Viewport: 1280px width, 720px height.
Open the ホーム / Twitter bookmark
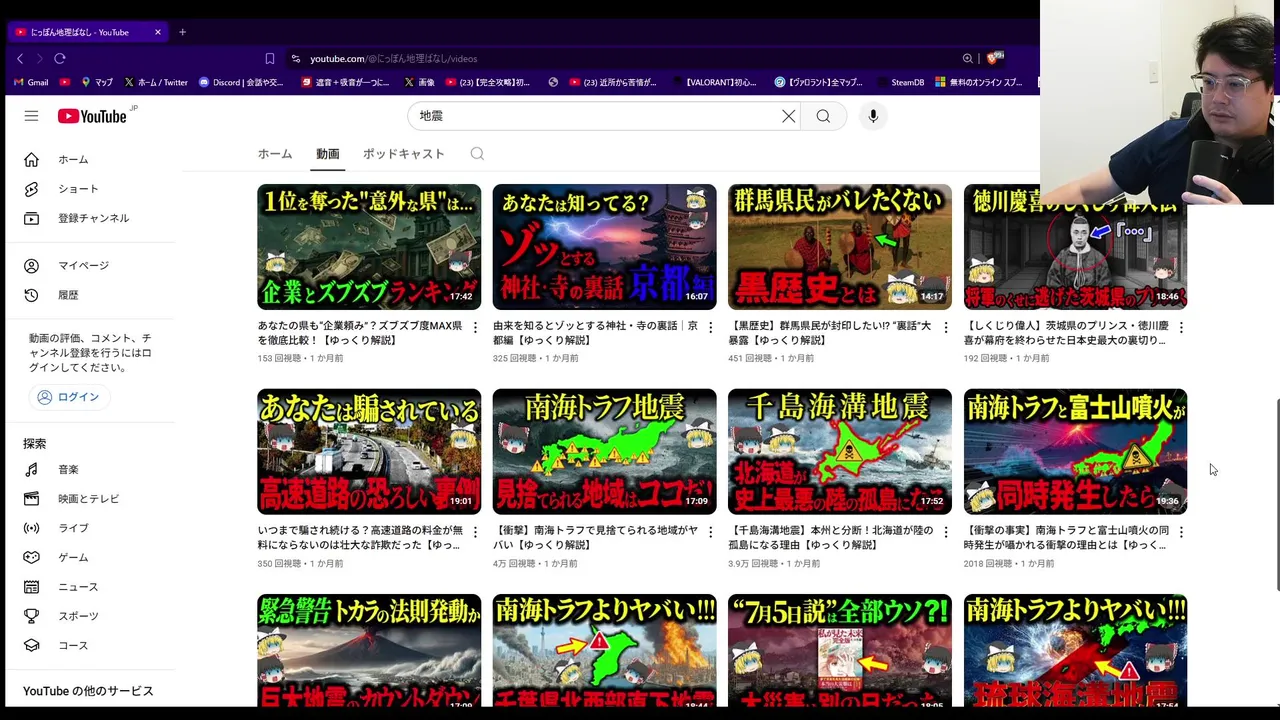coord(156,82)
